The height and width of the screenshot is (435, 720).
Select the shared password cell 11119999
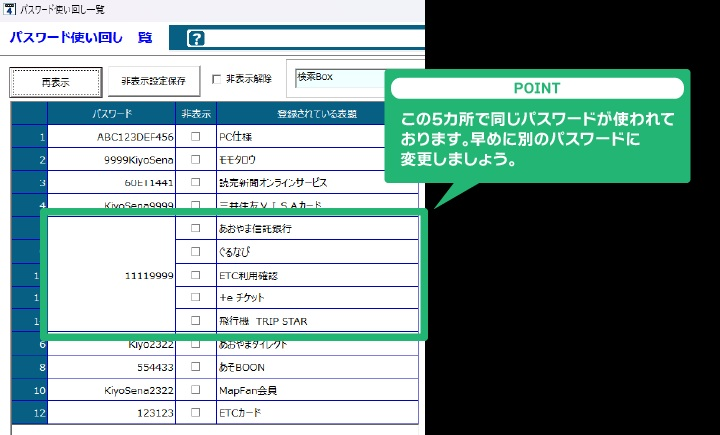click(x=112, y=274)
